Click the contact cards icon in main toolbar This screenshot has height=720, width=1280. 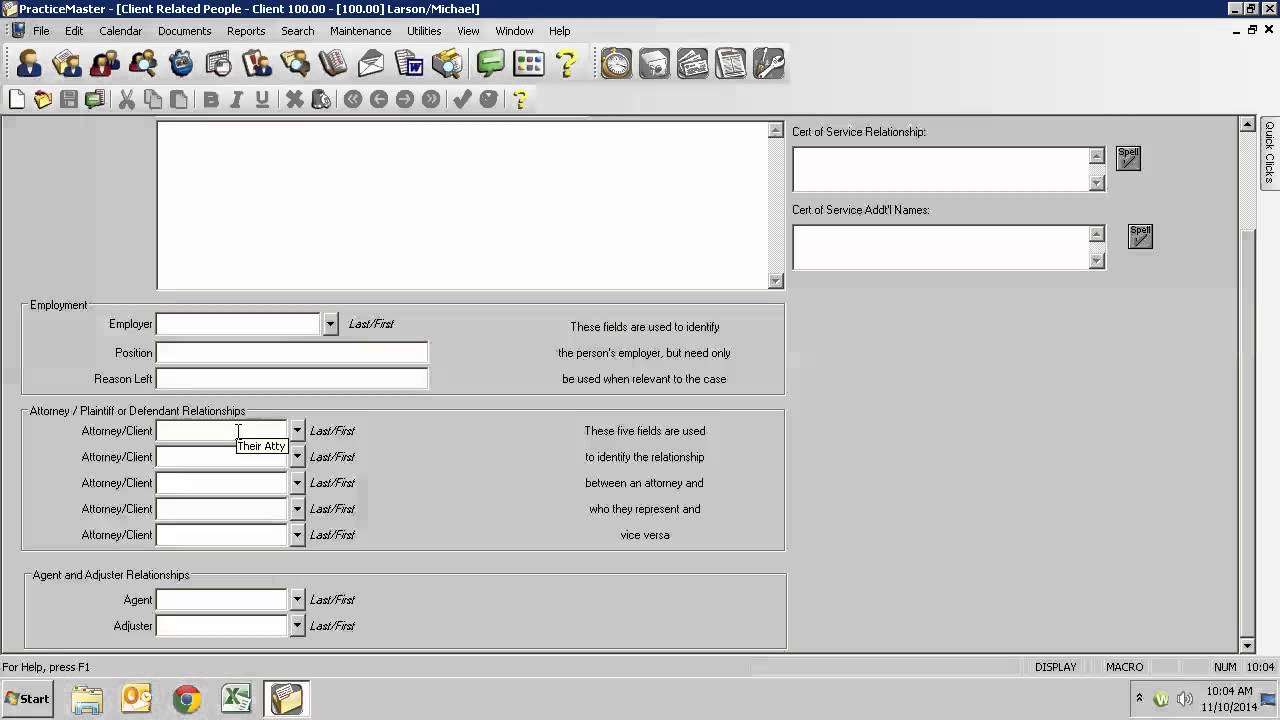[x=67, y=63]
